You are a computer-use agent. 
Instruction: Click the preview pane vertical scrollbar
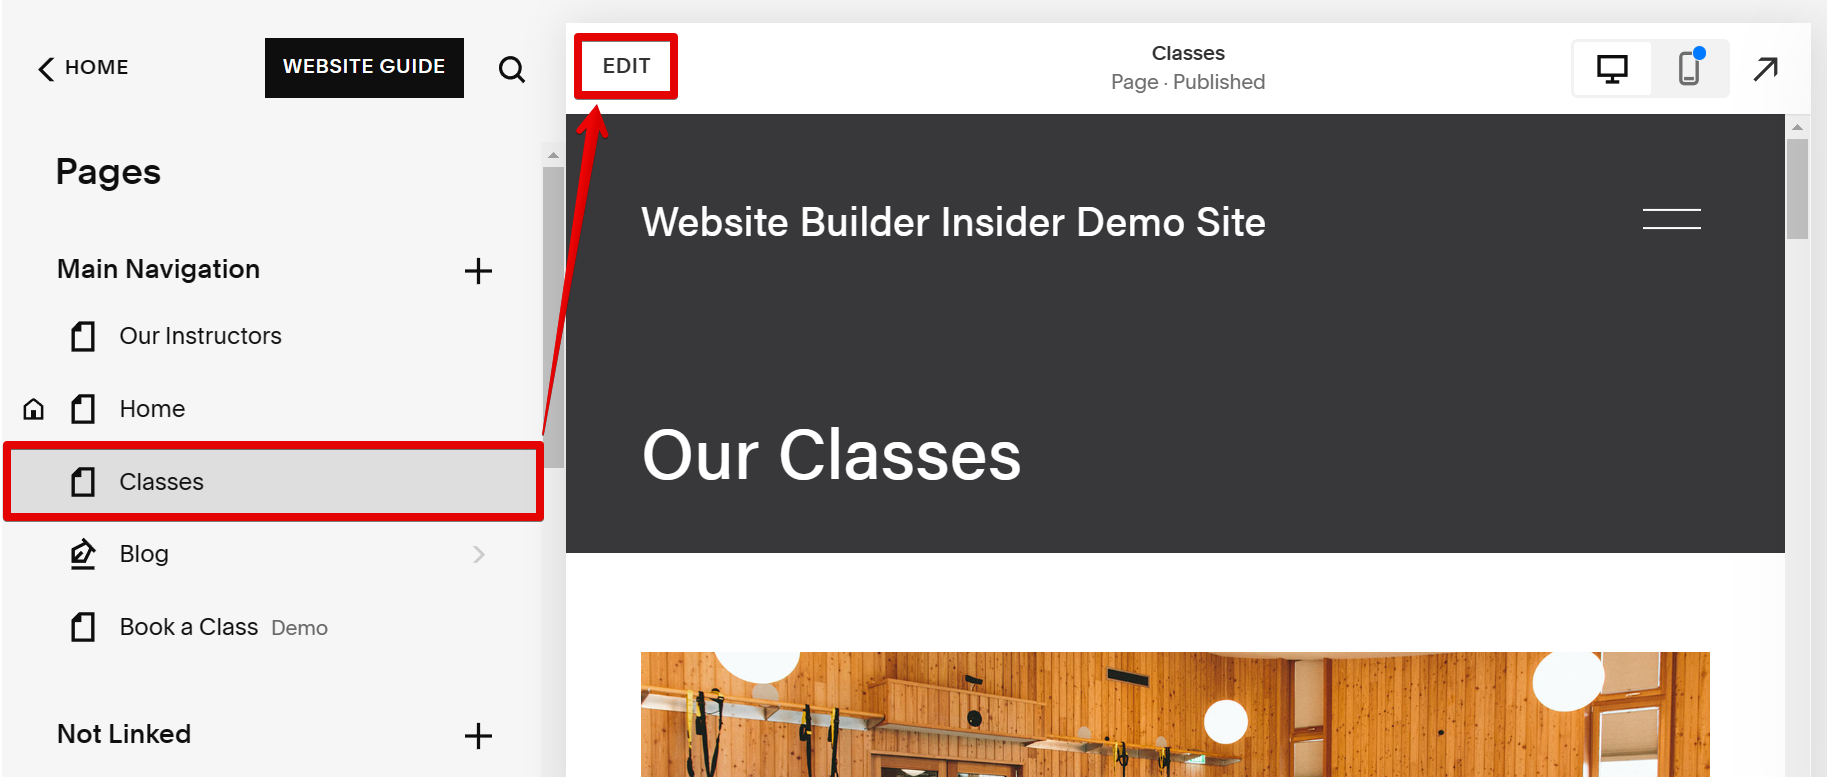click(1797, 188)
